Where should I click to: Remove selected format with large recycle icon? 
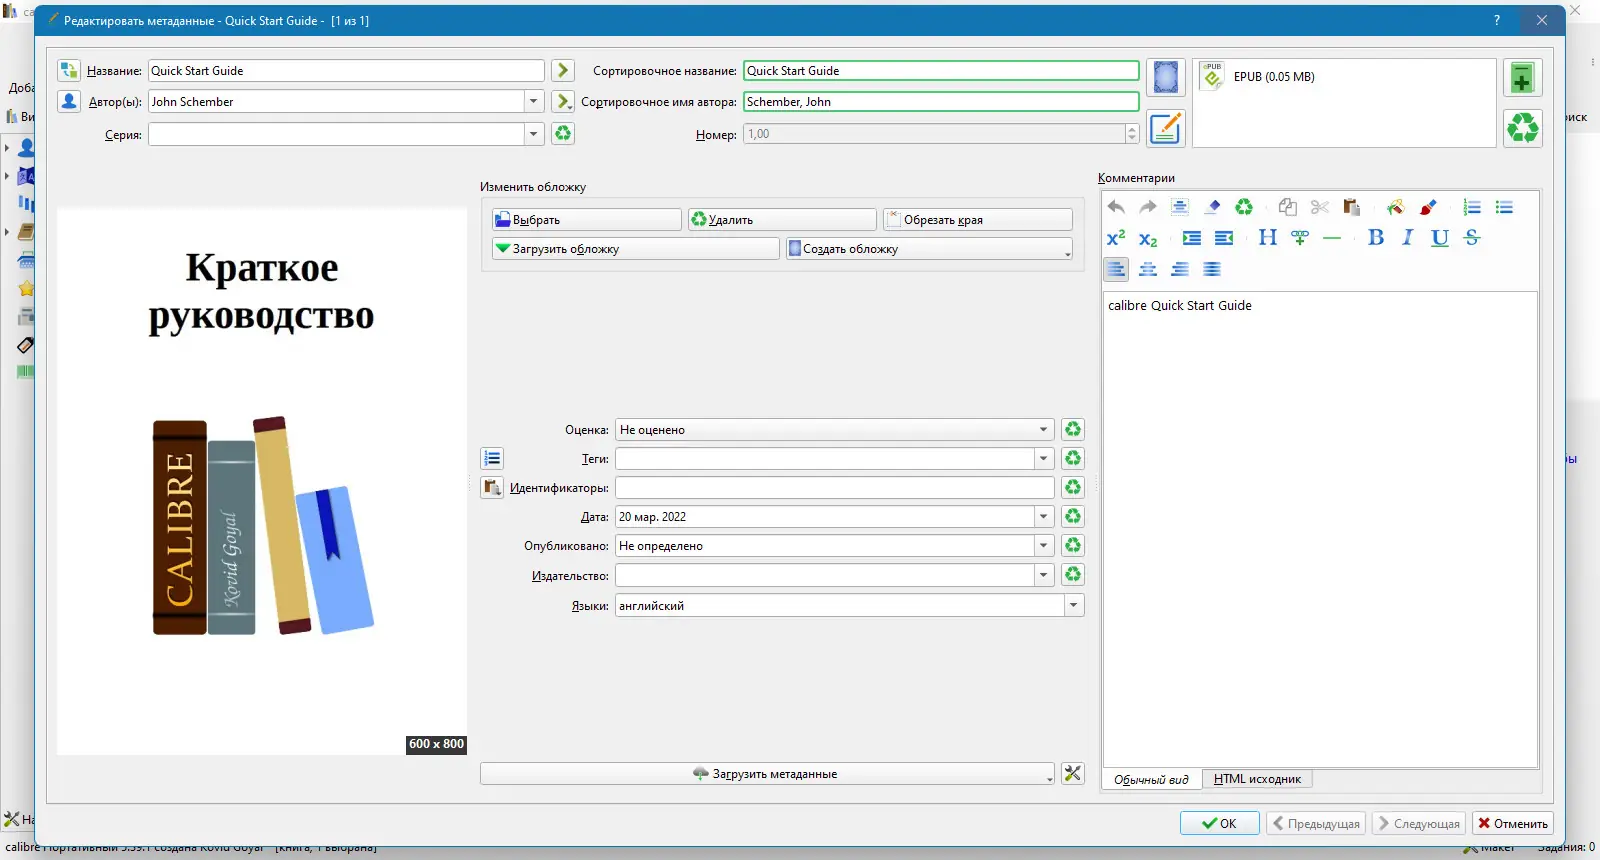(x=1522, y=128)
